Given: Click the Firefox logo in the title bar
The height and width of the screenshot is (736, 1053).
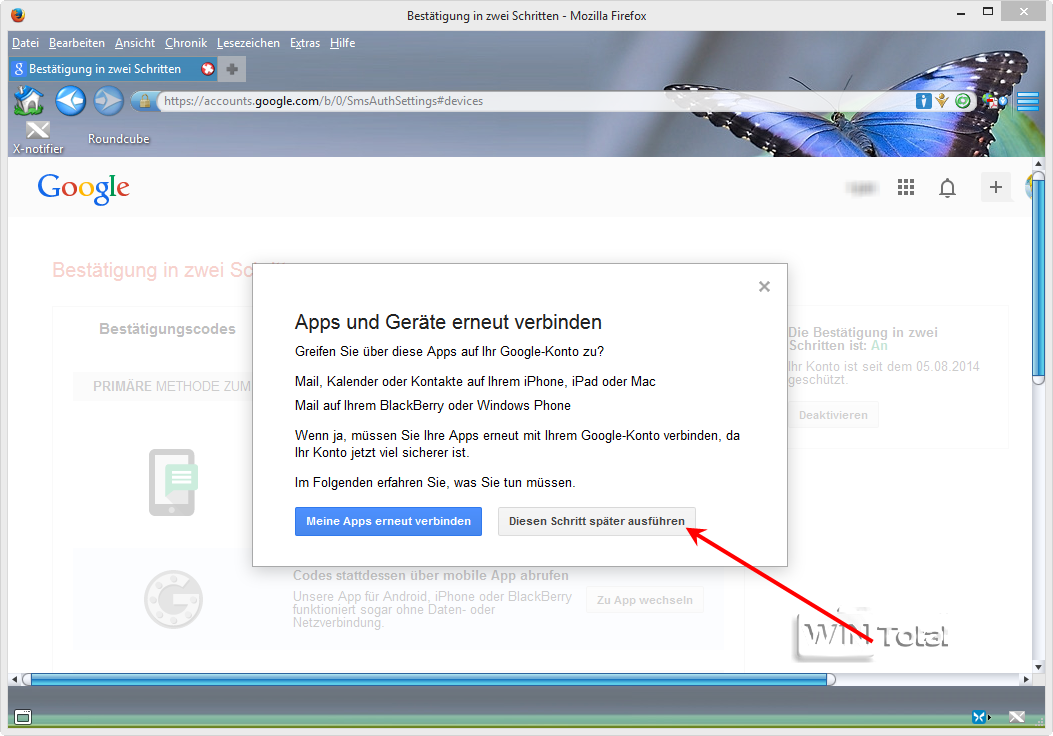Looking at the screenshot, I should (x=18, y=15).
